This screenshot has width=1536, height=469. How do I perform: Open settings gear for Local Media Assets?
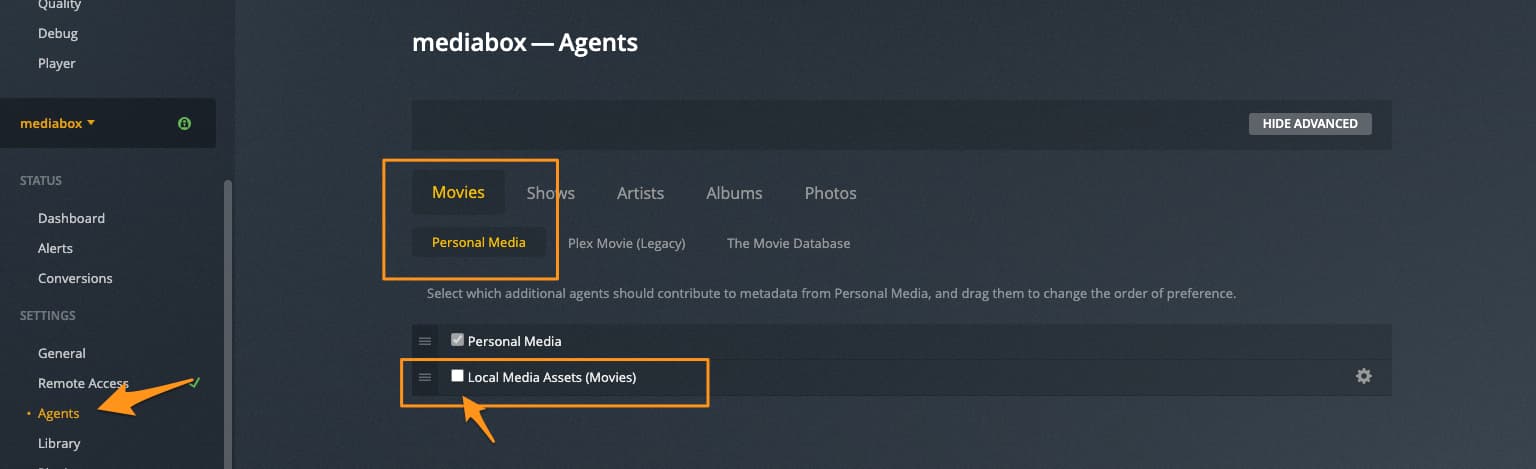pyautogui.click(x=1363, y=377)
